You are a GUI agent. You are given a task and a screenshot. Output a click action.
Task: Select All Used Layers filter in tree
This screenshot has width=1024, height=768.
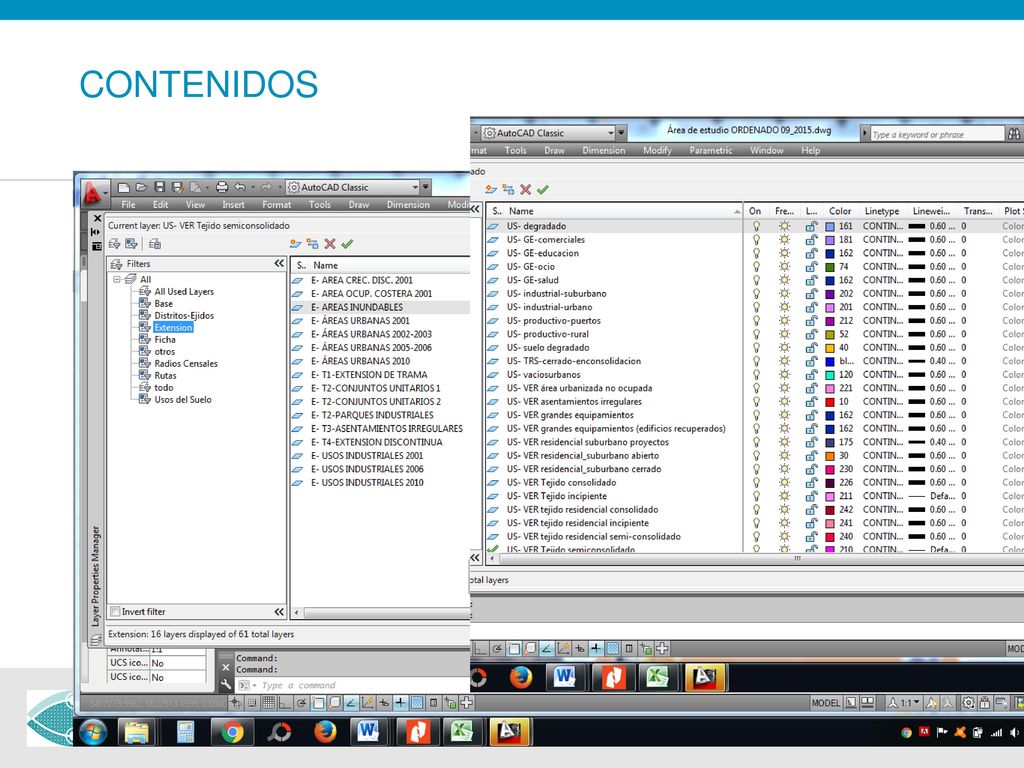coord(184,291)
